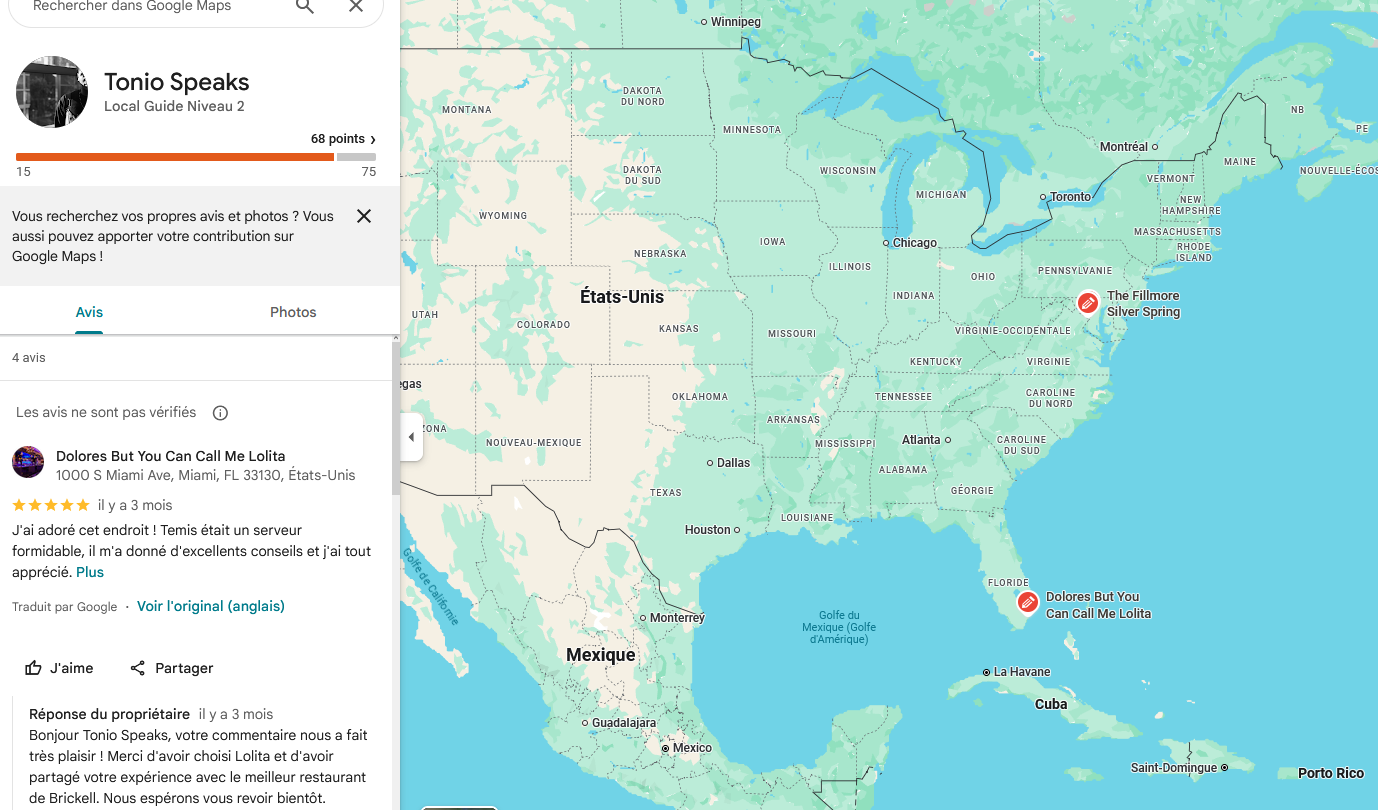Share the review with Partager button
The width and height of the screenshot is (1378, 810).
(x=172, y=668)
